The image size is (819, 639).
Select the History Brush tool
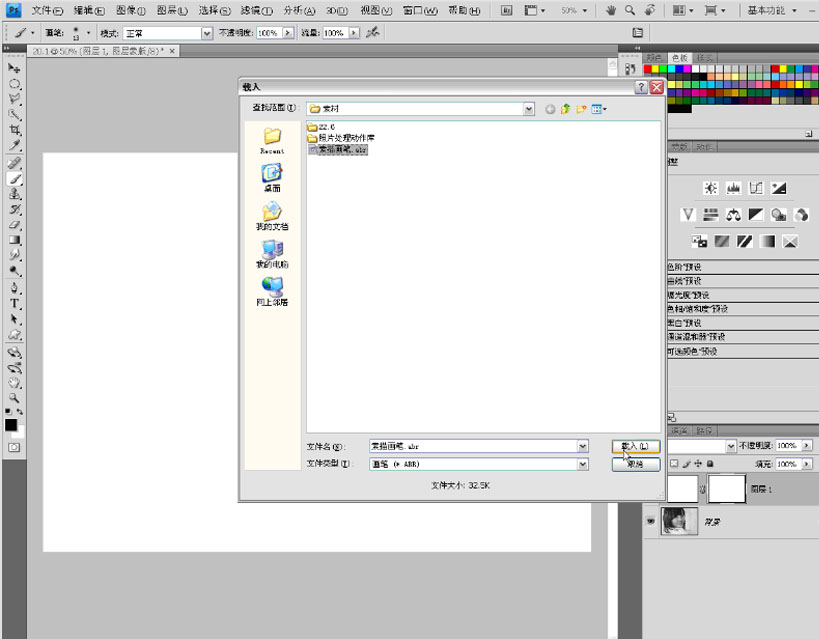coord(14,210)
